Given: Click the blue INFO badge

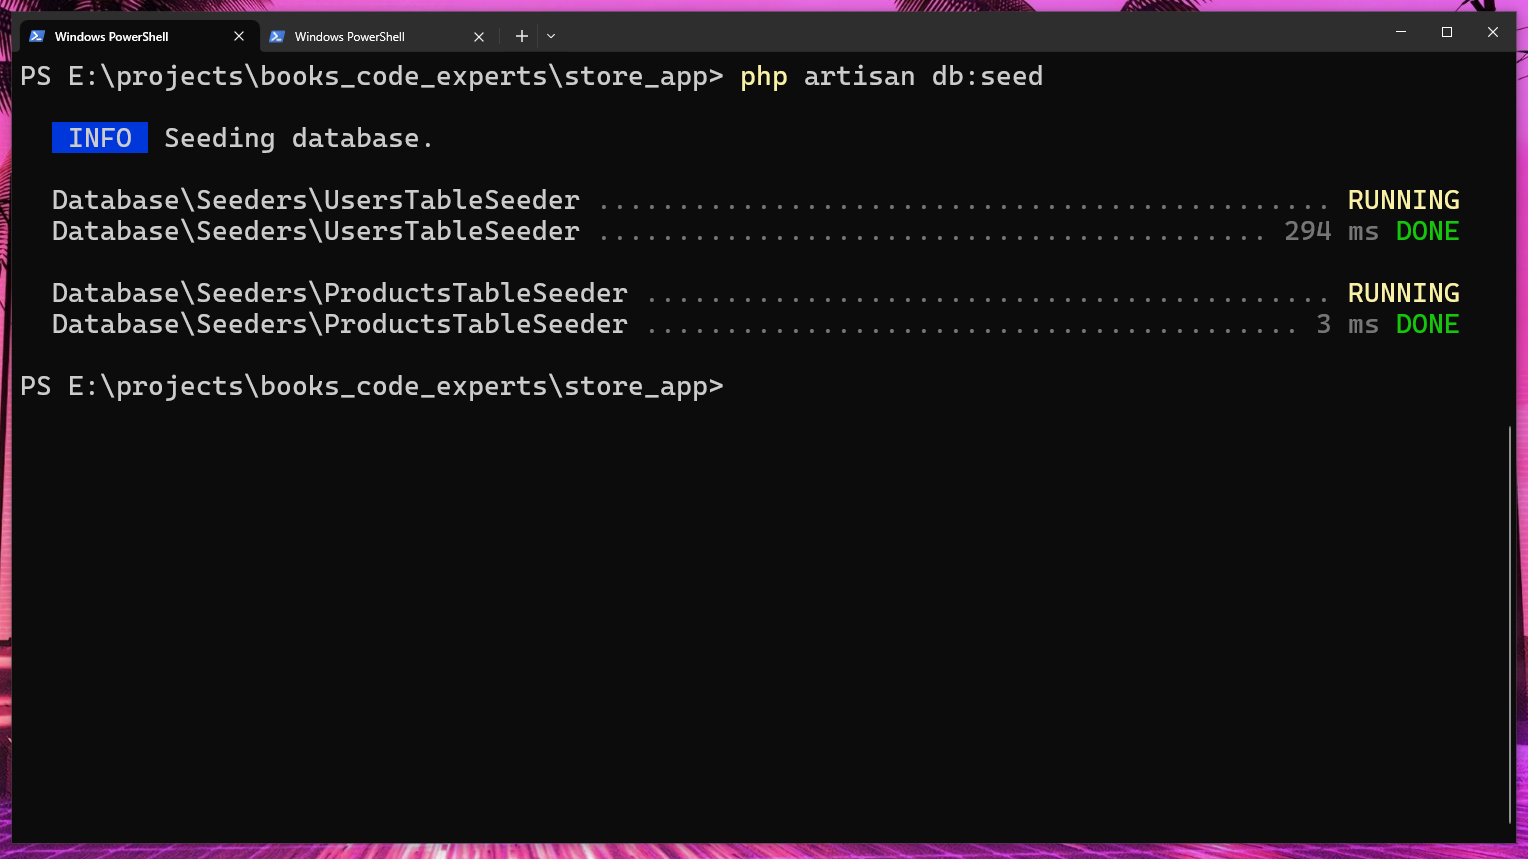Looking at the screenshot, I should 100,138.
